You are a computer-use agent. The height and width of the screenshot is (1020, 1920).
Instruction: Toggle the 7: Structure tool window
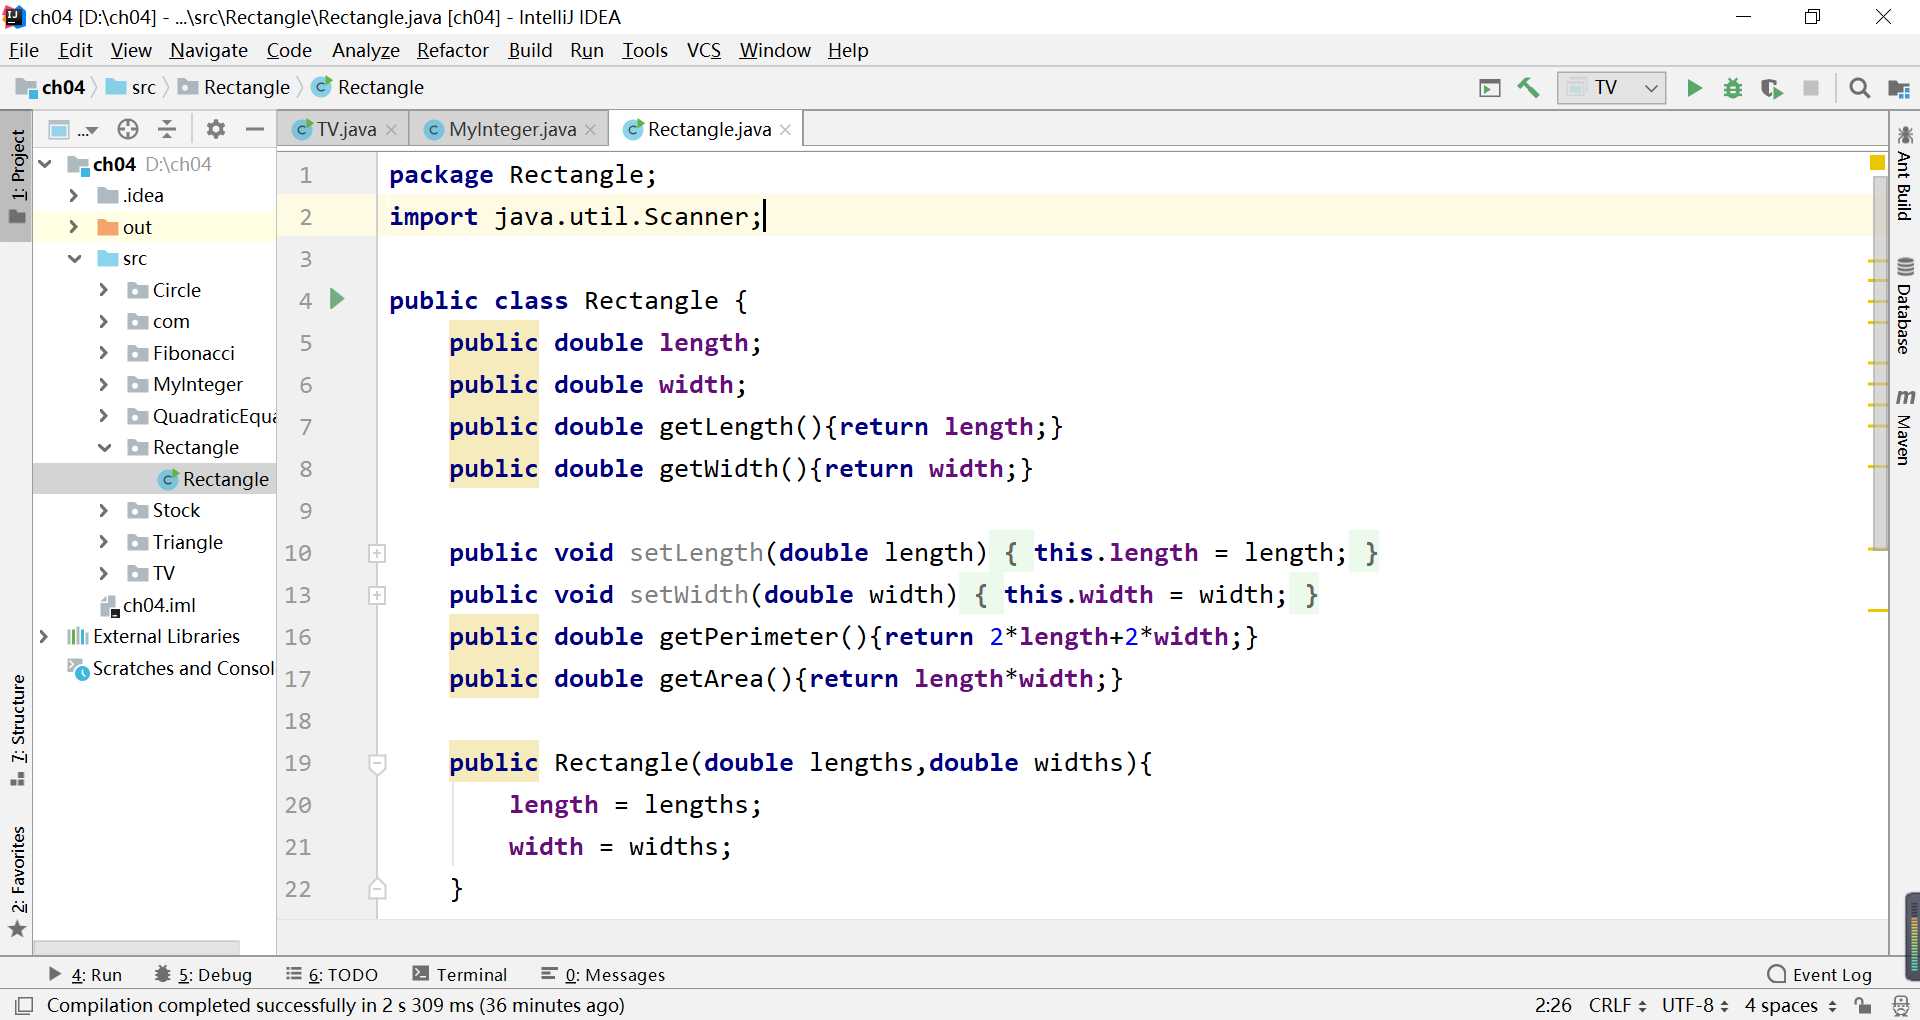pyautogui.click(x=17, y=730)
